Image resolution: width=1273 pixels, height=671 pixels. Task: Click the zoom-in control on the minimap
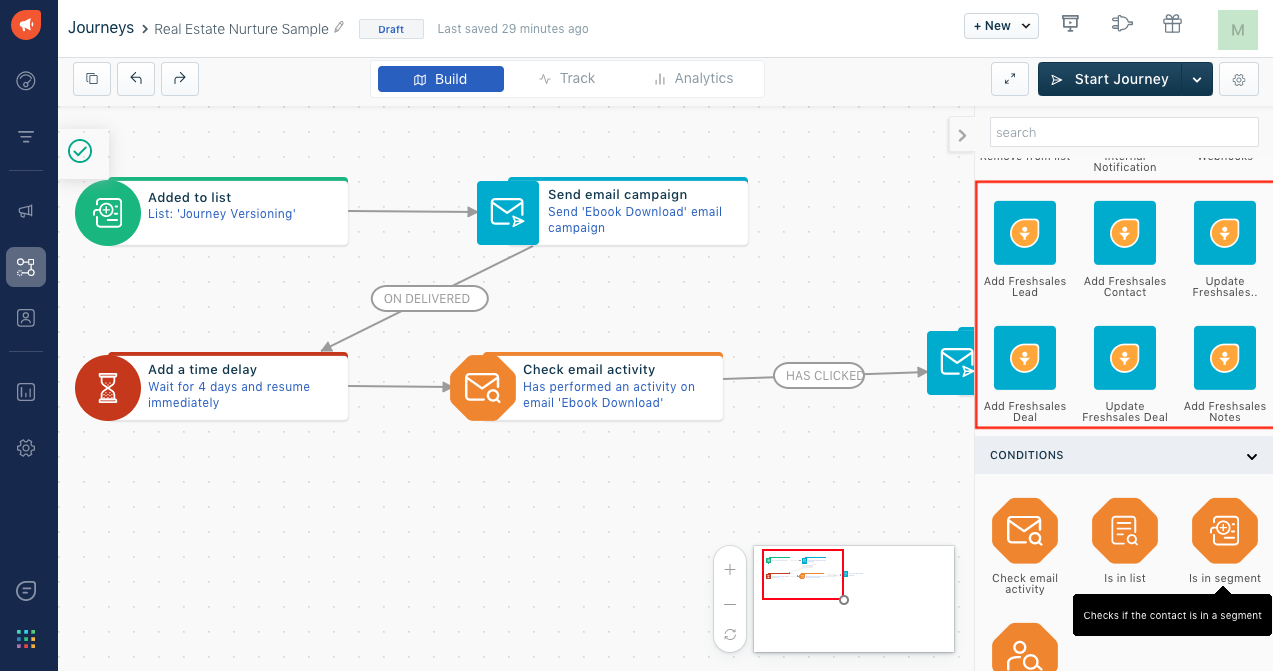coord(730,569)
